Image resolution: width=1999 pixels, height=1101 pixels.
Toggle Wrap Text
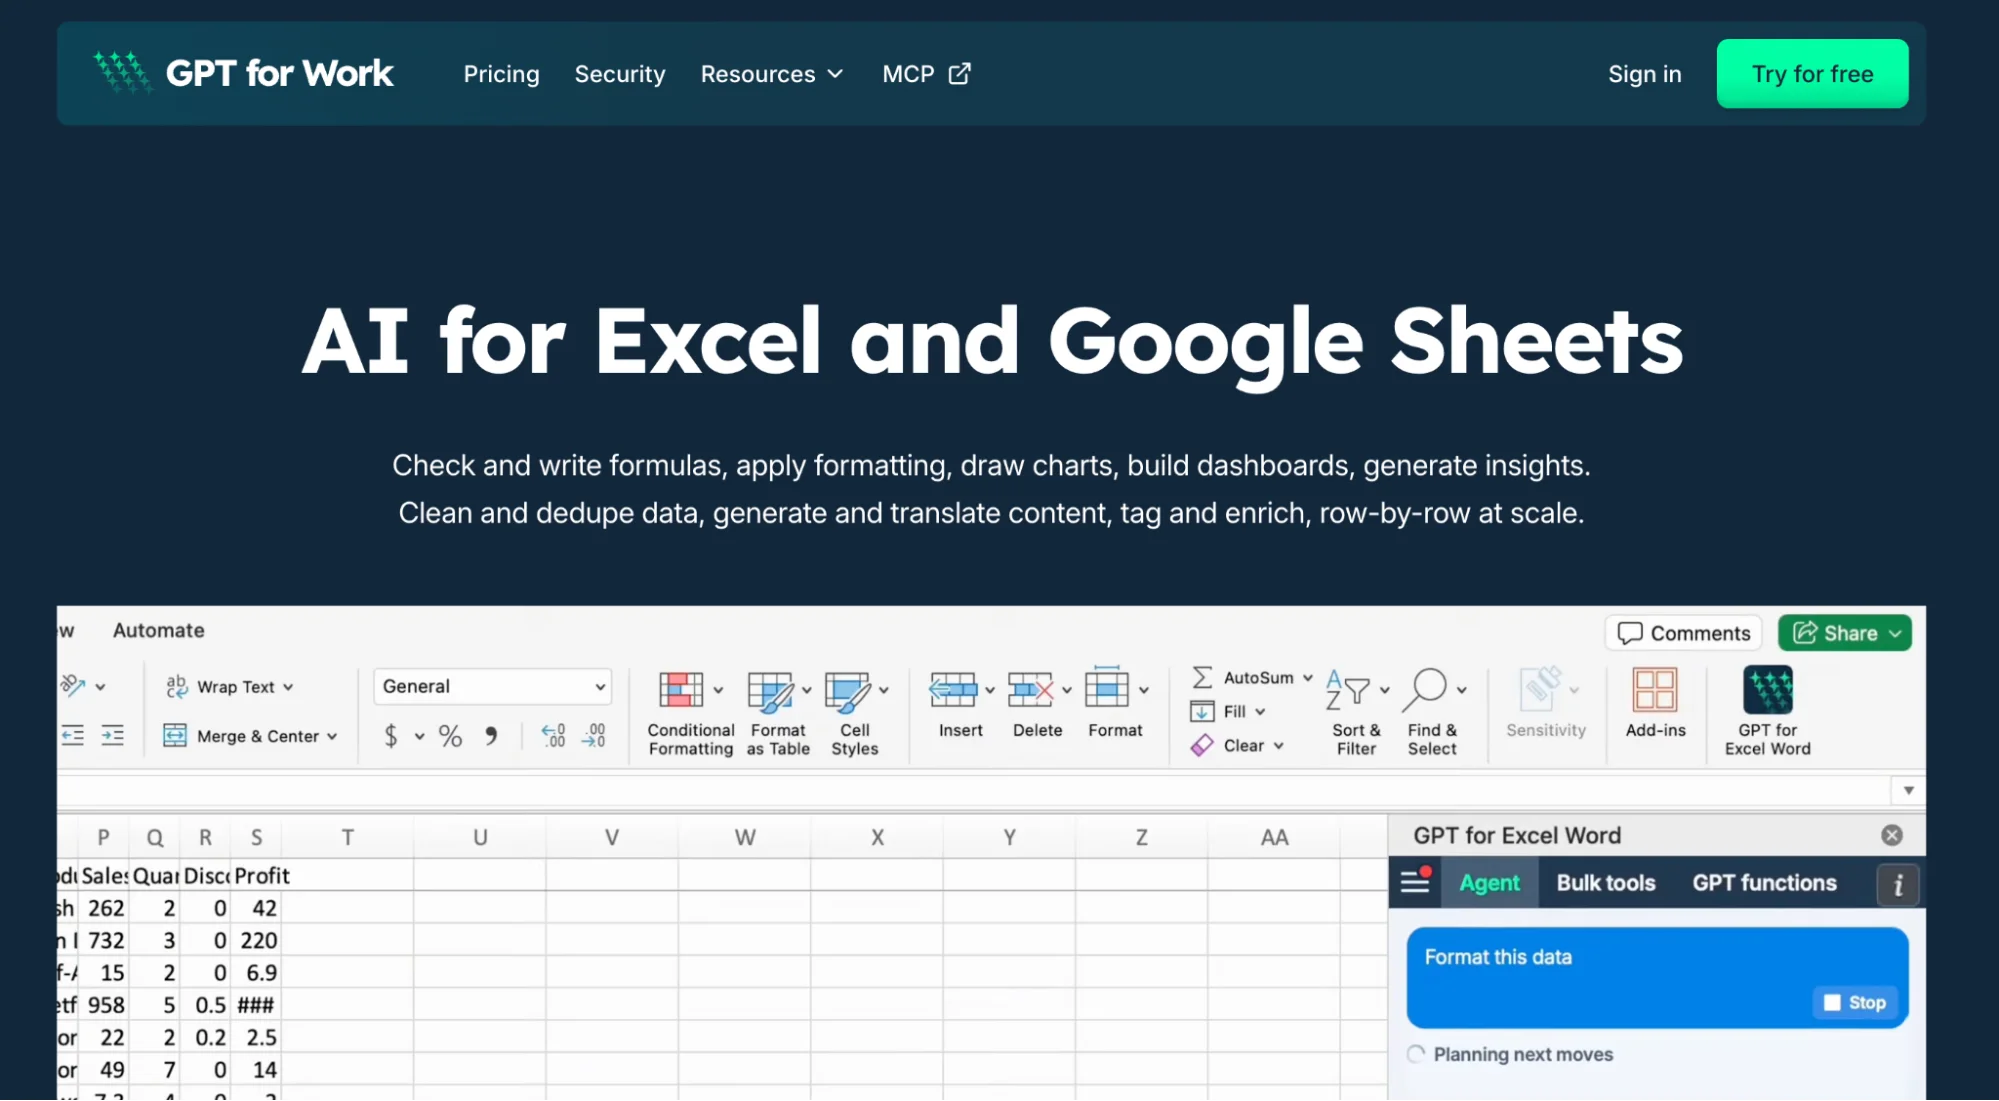point(230,687)
